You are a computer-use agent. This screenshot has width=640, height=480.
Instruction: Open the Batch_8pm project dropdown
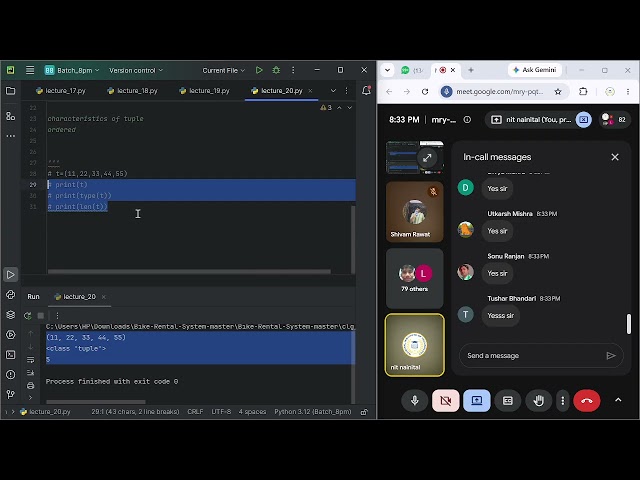point(72,70)
